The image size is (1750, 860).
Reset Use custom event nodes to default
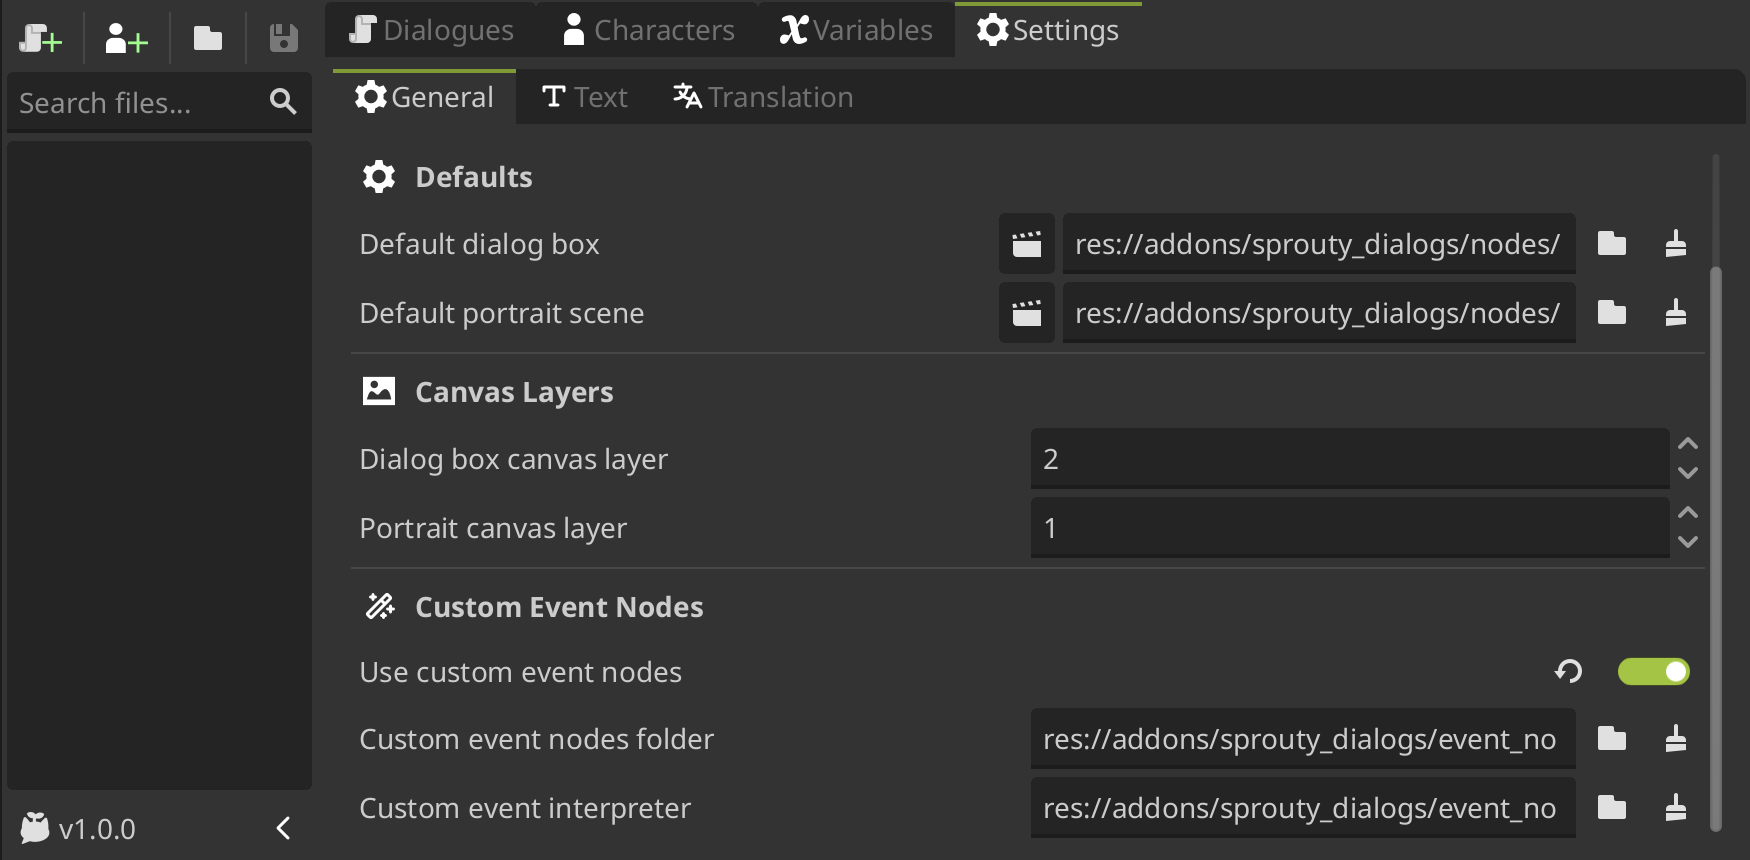[x=1569, y=671]
